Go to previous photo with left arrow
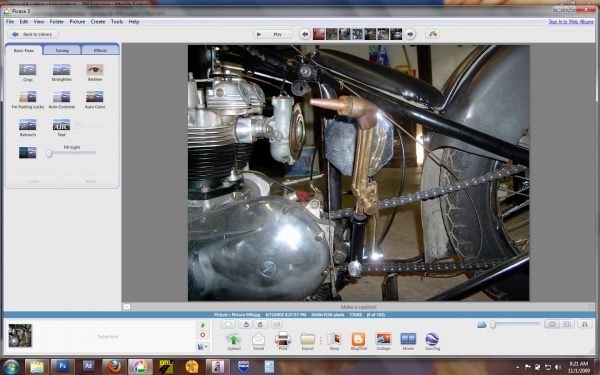Viewport: 600px width, 375px height. coord(305,34)
